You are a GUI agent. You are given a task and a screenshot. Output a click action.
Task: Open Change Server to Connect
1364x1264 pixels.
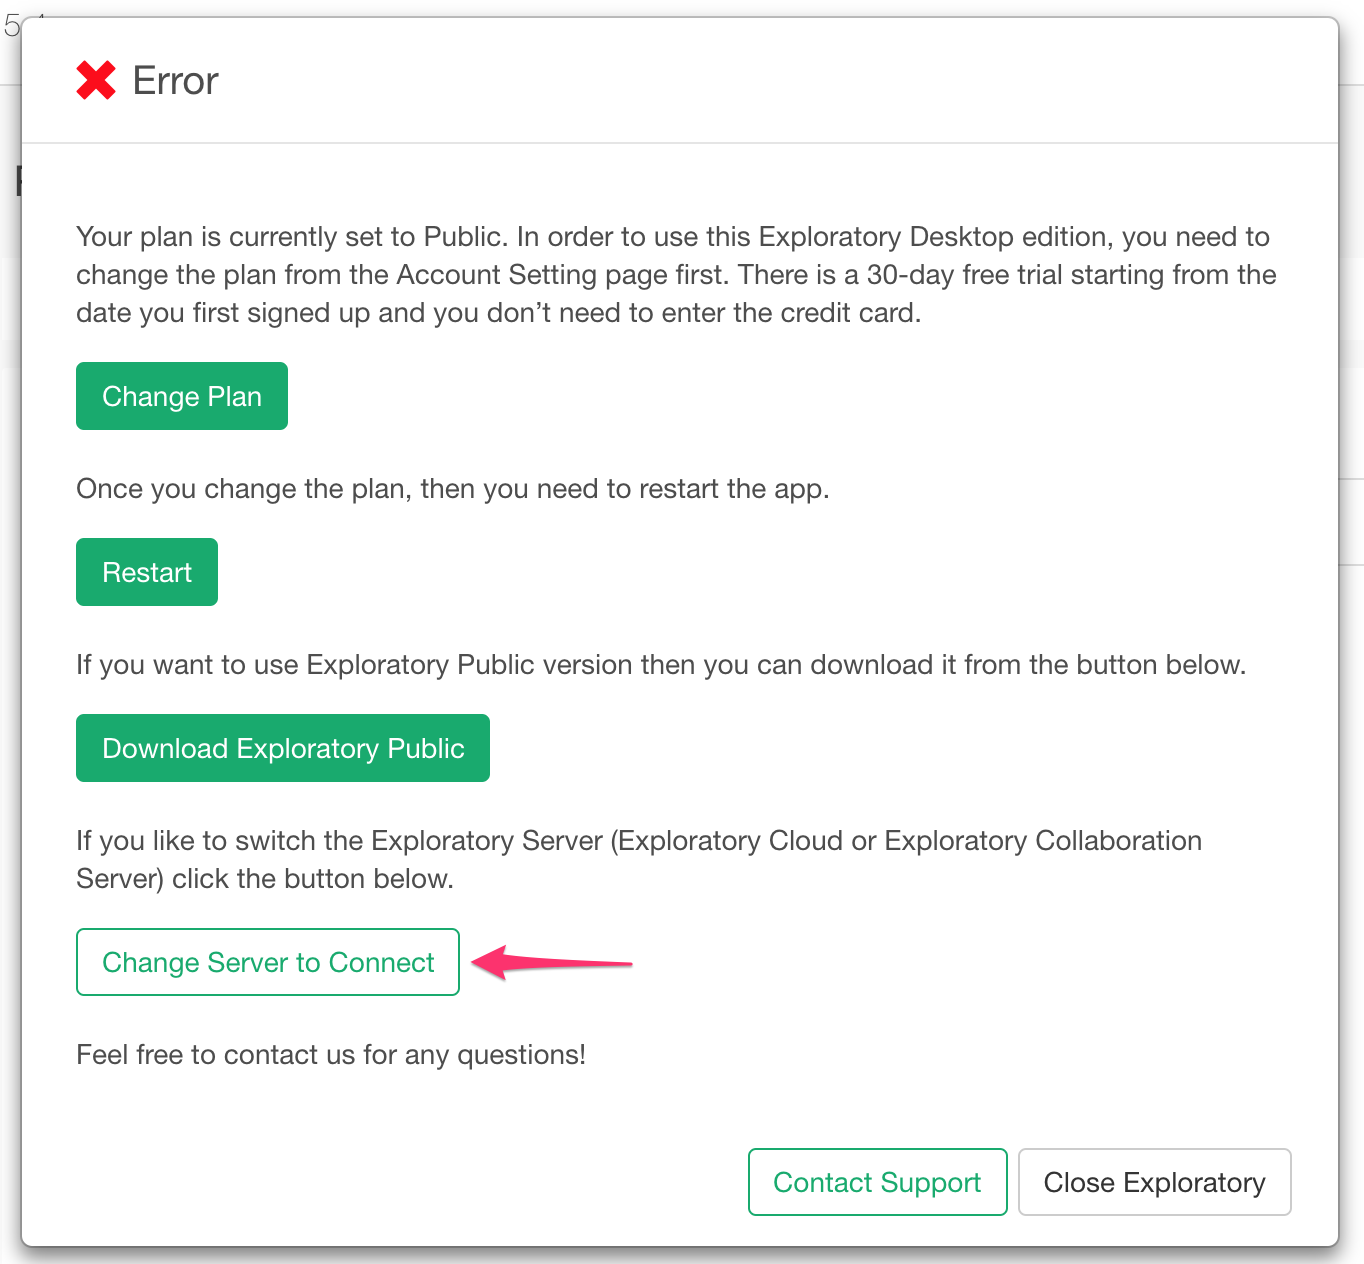(x=268, y=962)
